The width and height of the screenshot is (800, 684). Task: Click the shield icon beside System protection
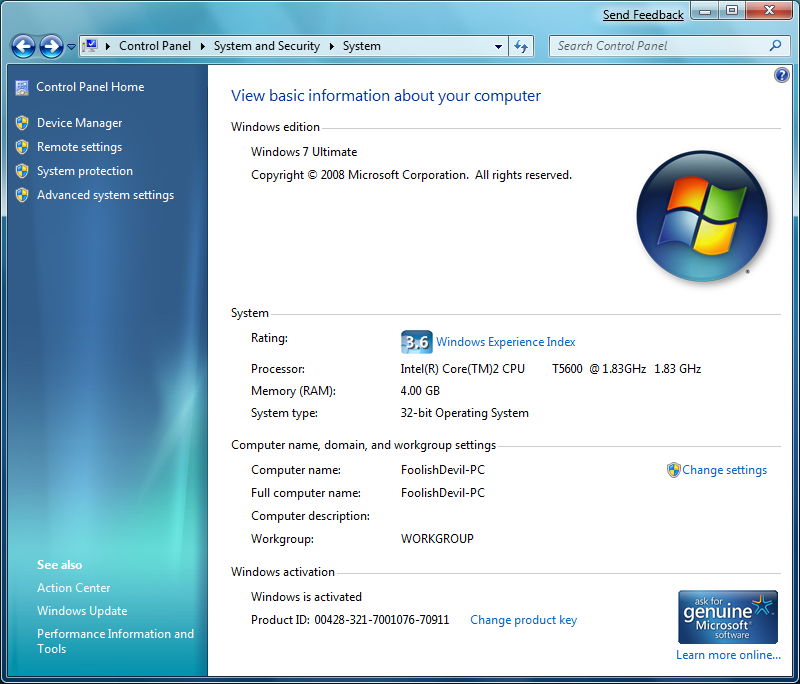22,171
